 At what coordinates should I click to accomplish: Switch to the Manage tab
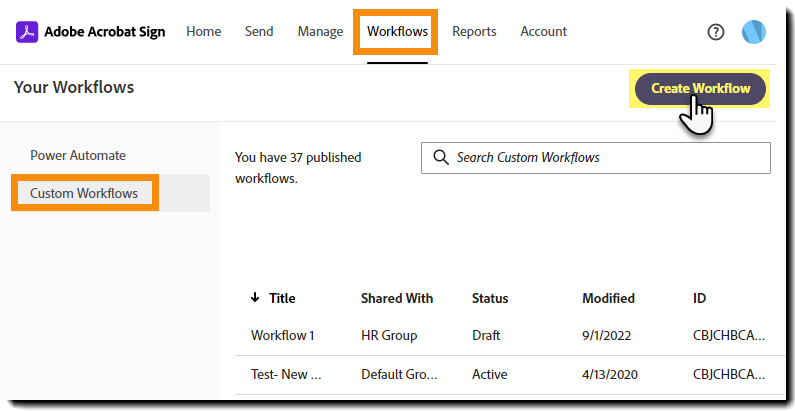tap(320, 32)
